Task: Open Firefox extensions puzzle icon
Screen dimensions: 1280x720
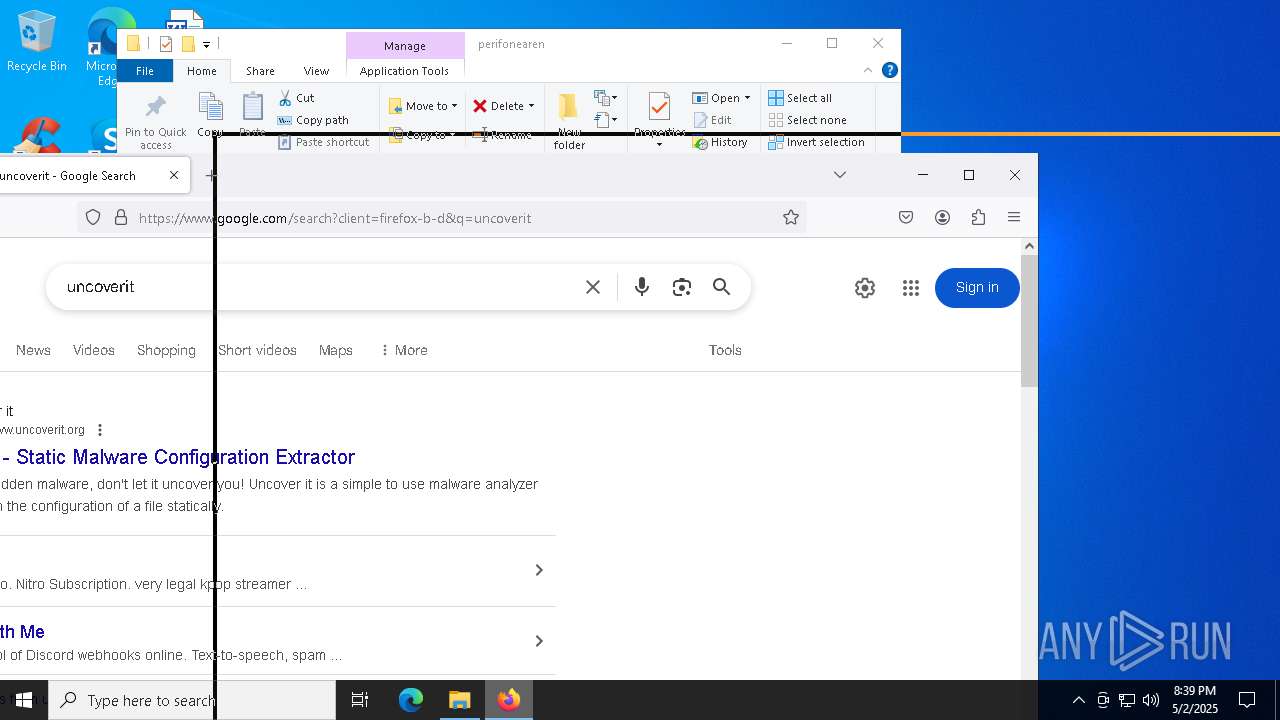Action: pos(978,218)
